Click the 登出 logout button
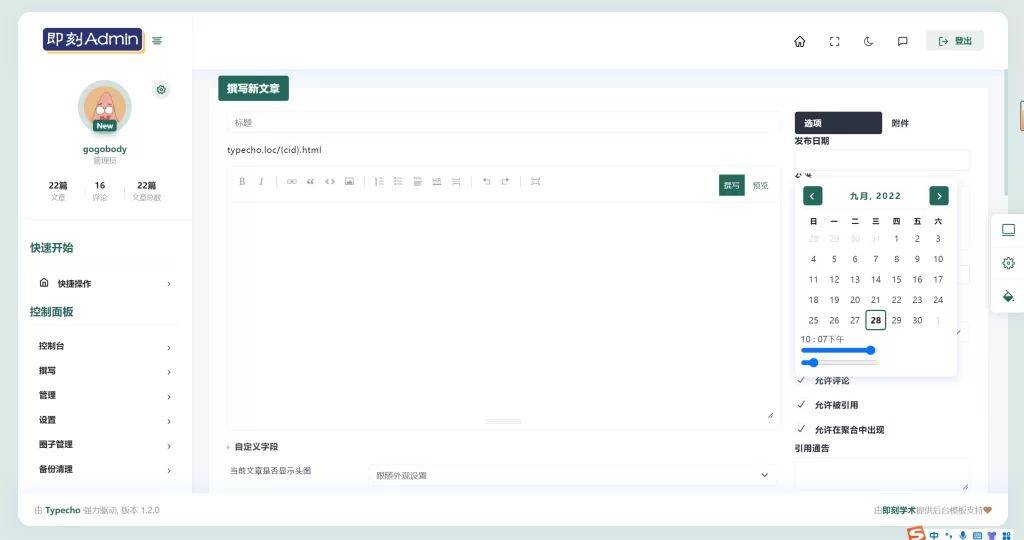Image resolution: width=1024 pixels, height=540 pixels. (955, 41)
